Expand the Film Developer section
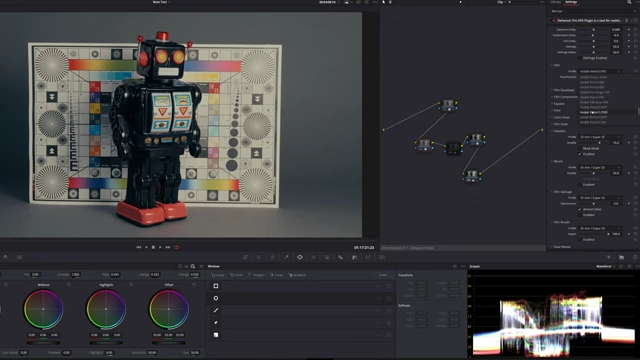Screen dimensions: 640x360 pyautogui.click(x=563, y=90)
